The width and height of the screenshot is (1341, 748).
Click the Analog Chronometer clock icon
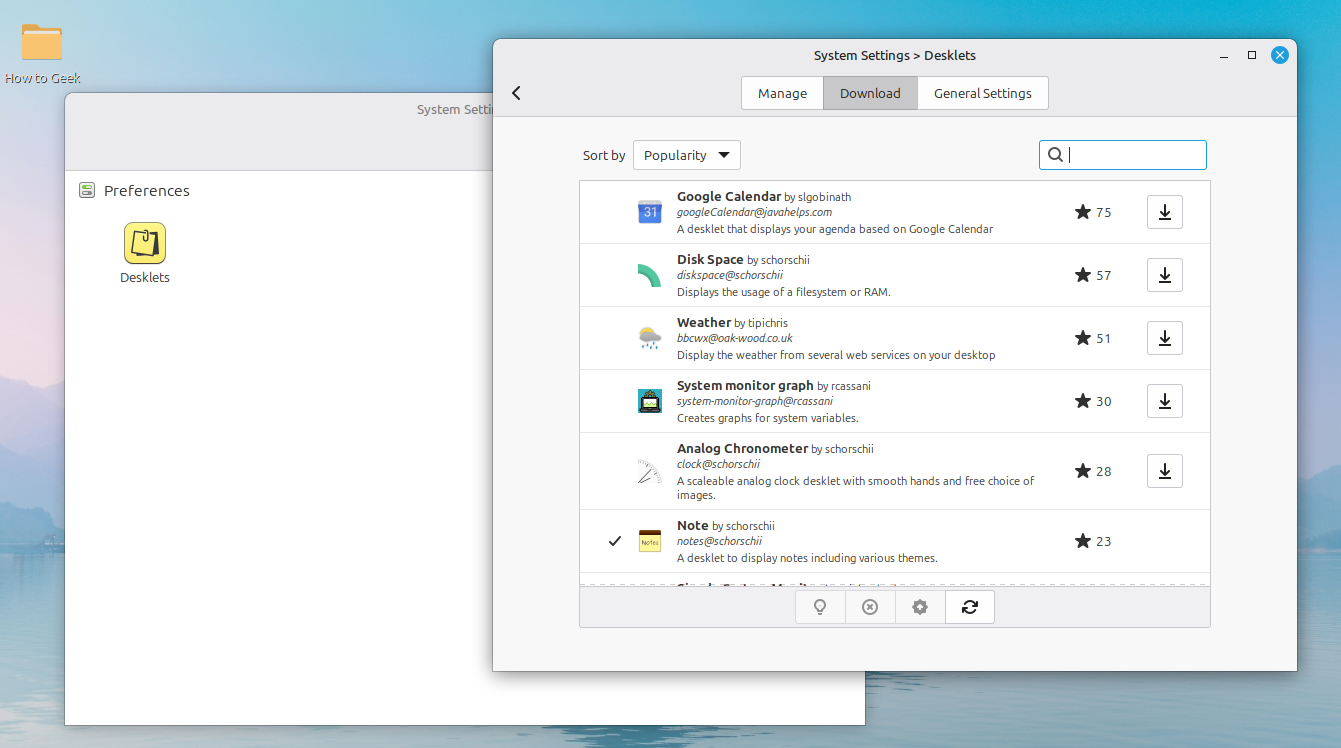point(650,471)
